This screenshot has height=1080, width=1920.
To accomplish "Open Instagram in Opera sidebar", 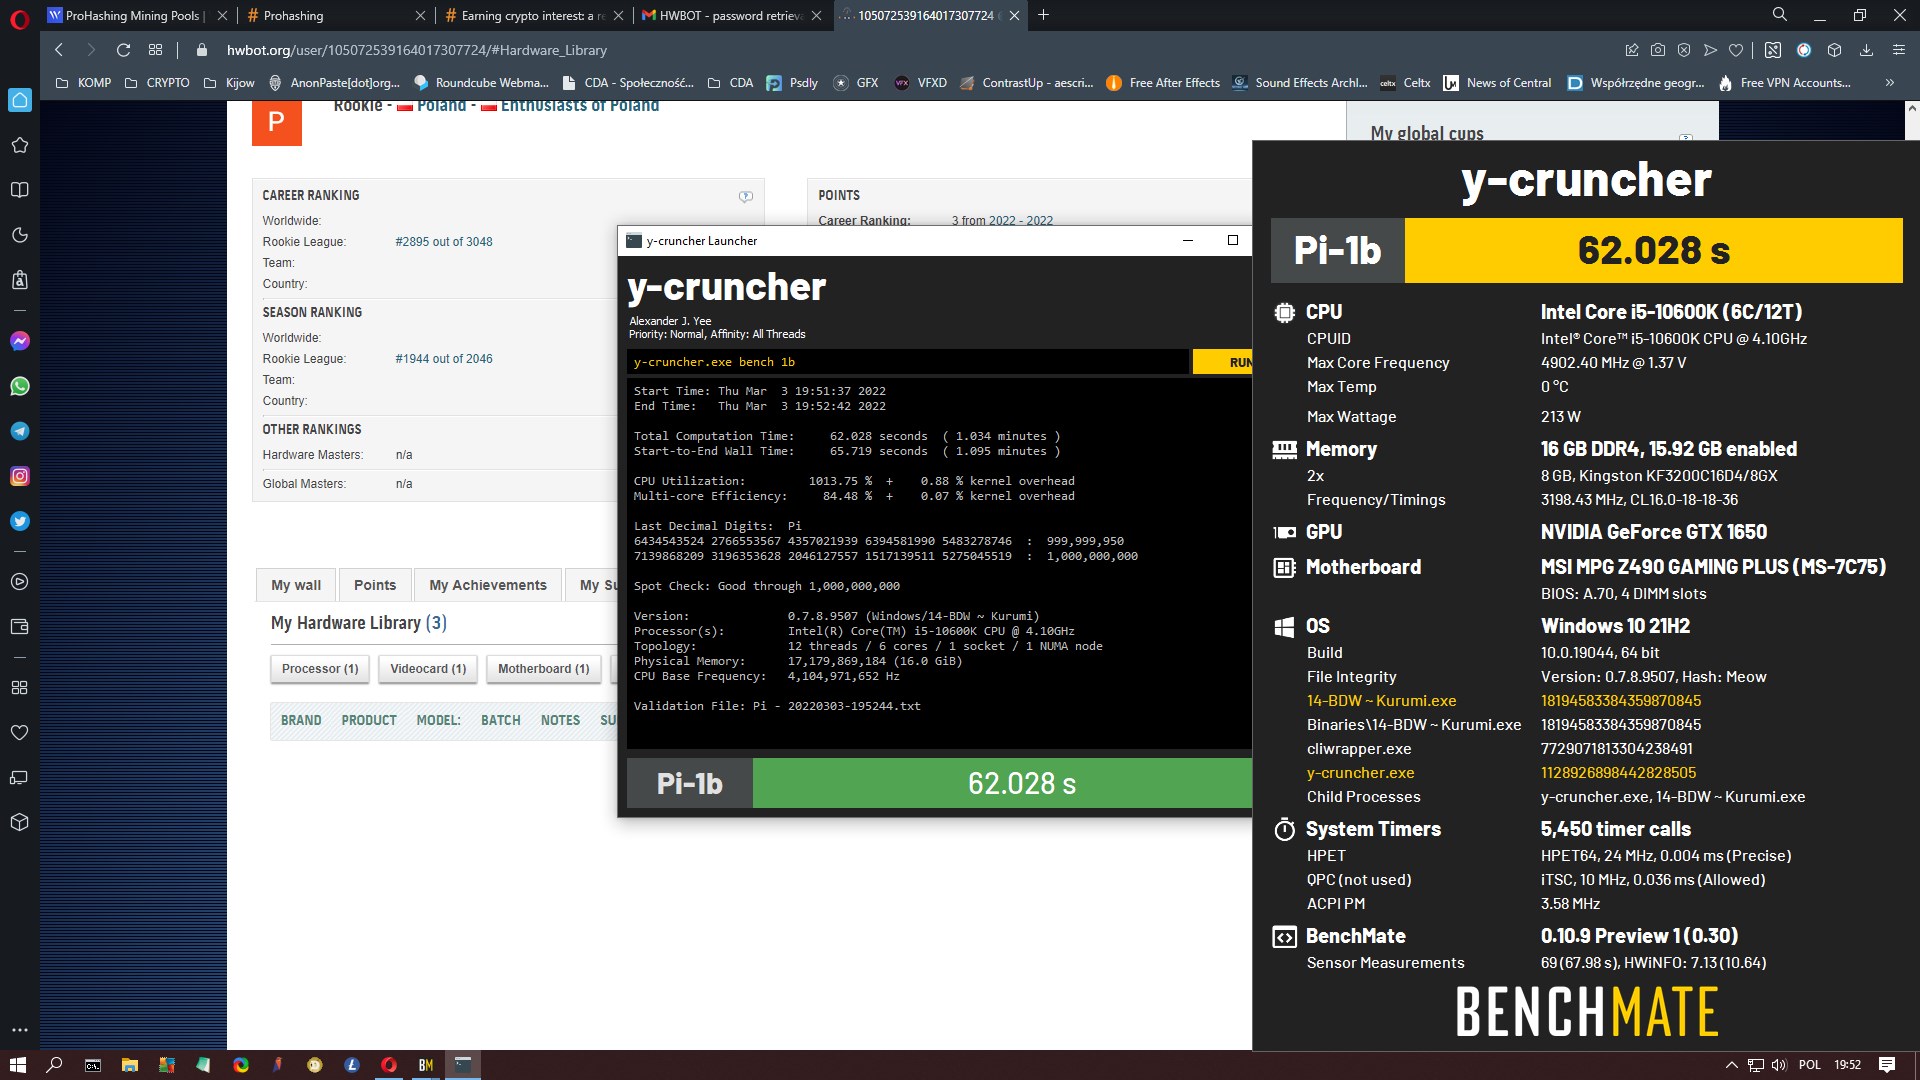I will (19, 476).
